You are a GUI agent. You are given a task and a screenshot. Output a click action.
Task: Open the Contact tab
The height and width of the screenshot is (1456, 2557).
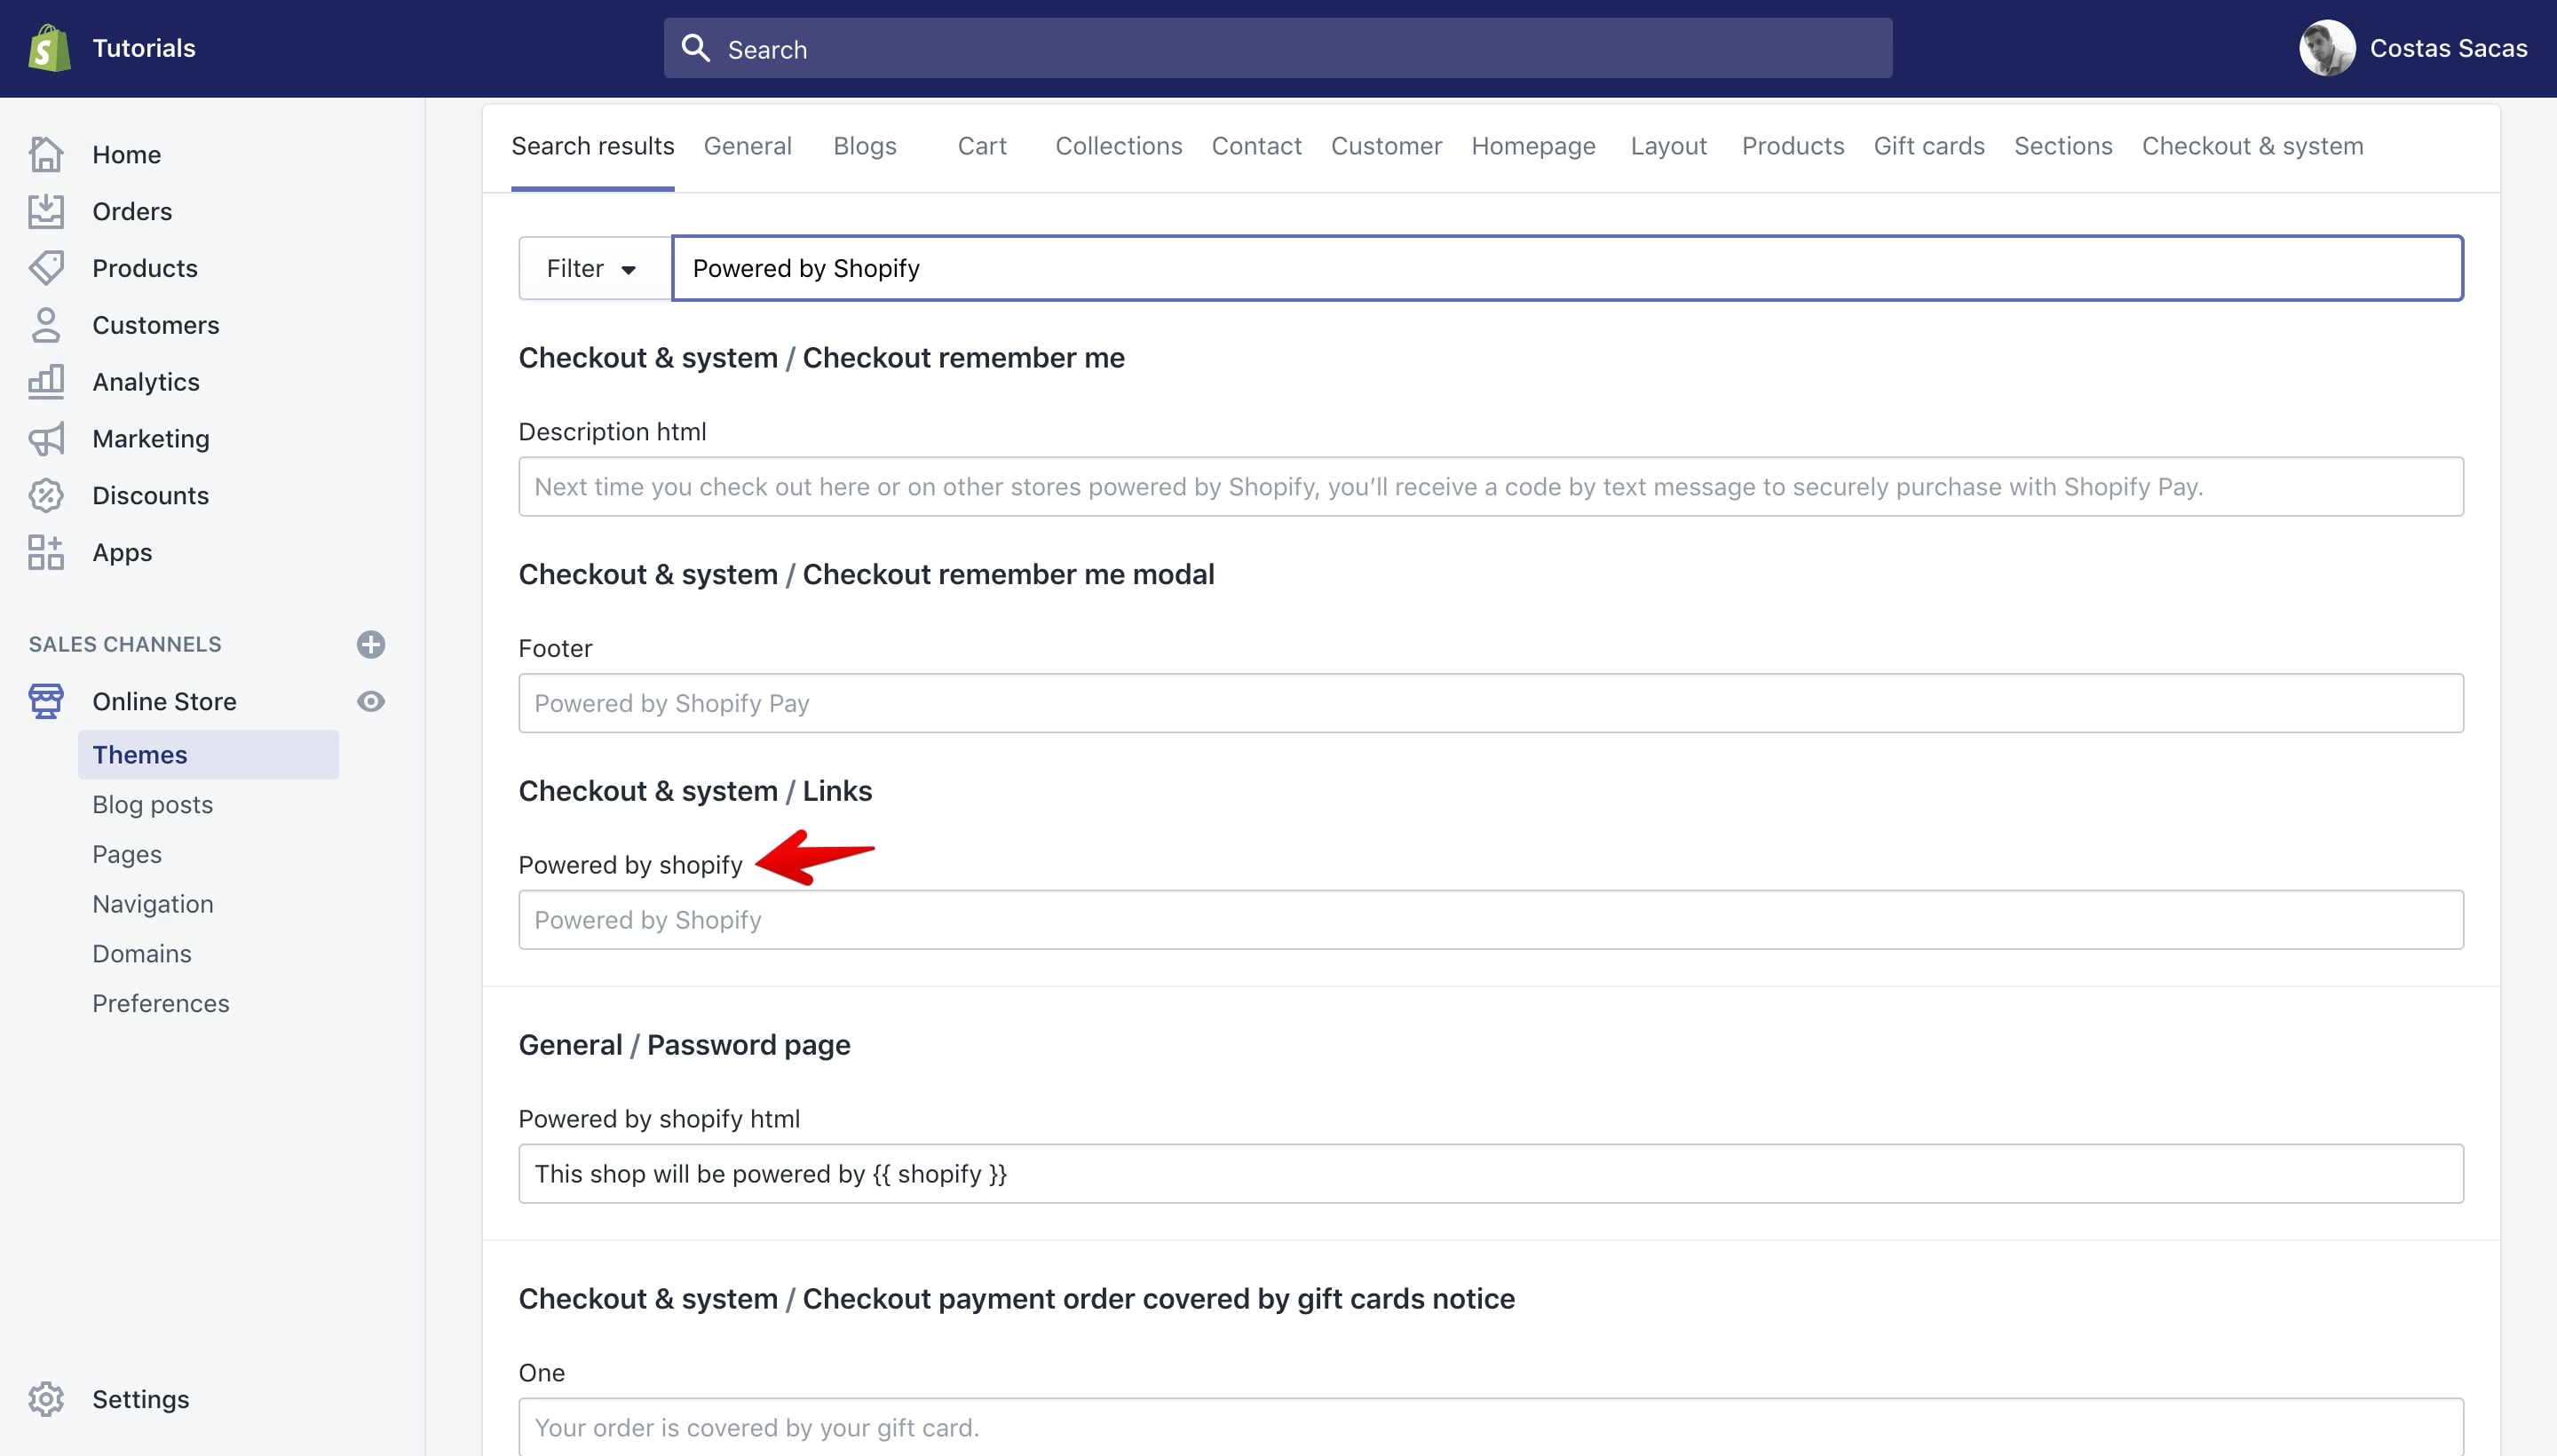tap(1256, 146)
